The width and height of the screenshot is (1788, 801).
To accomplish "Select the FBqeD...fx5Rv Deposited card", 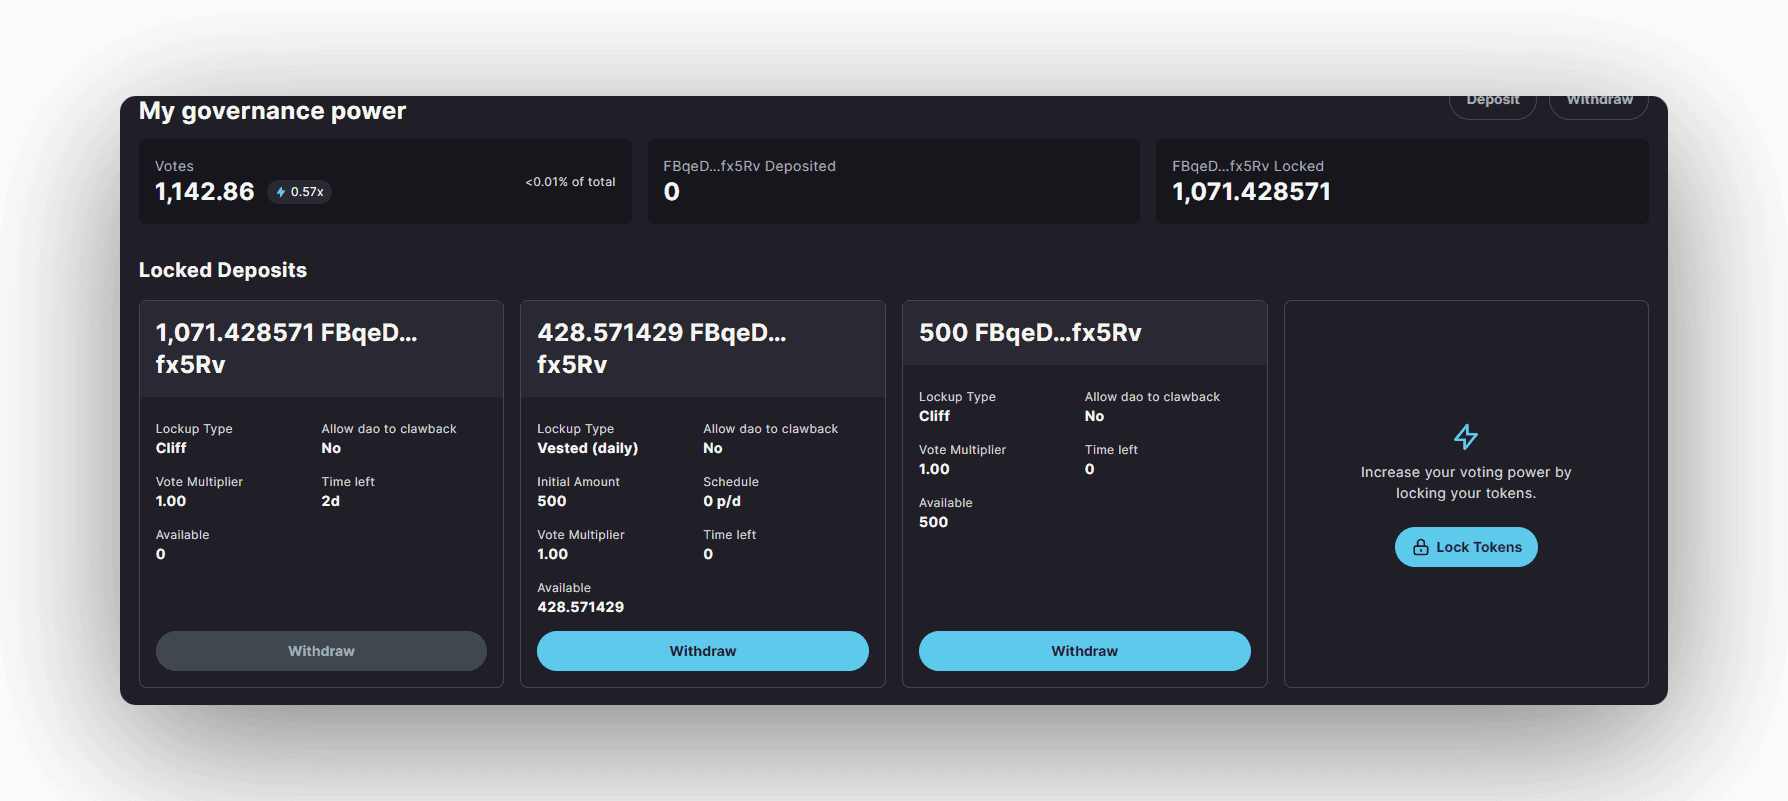I will (x=893, y=181).
